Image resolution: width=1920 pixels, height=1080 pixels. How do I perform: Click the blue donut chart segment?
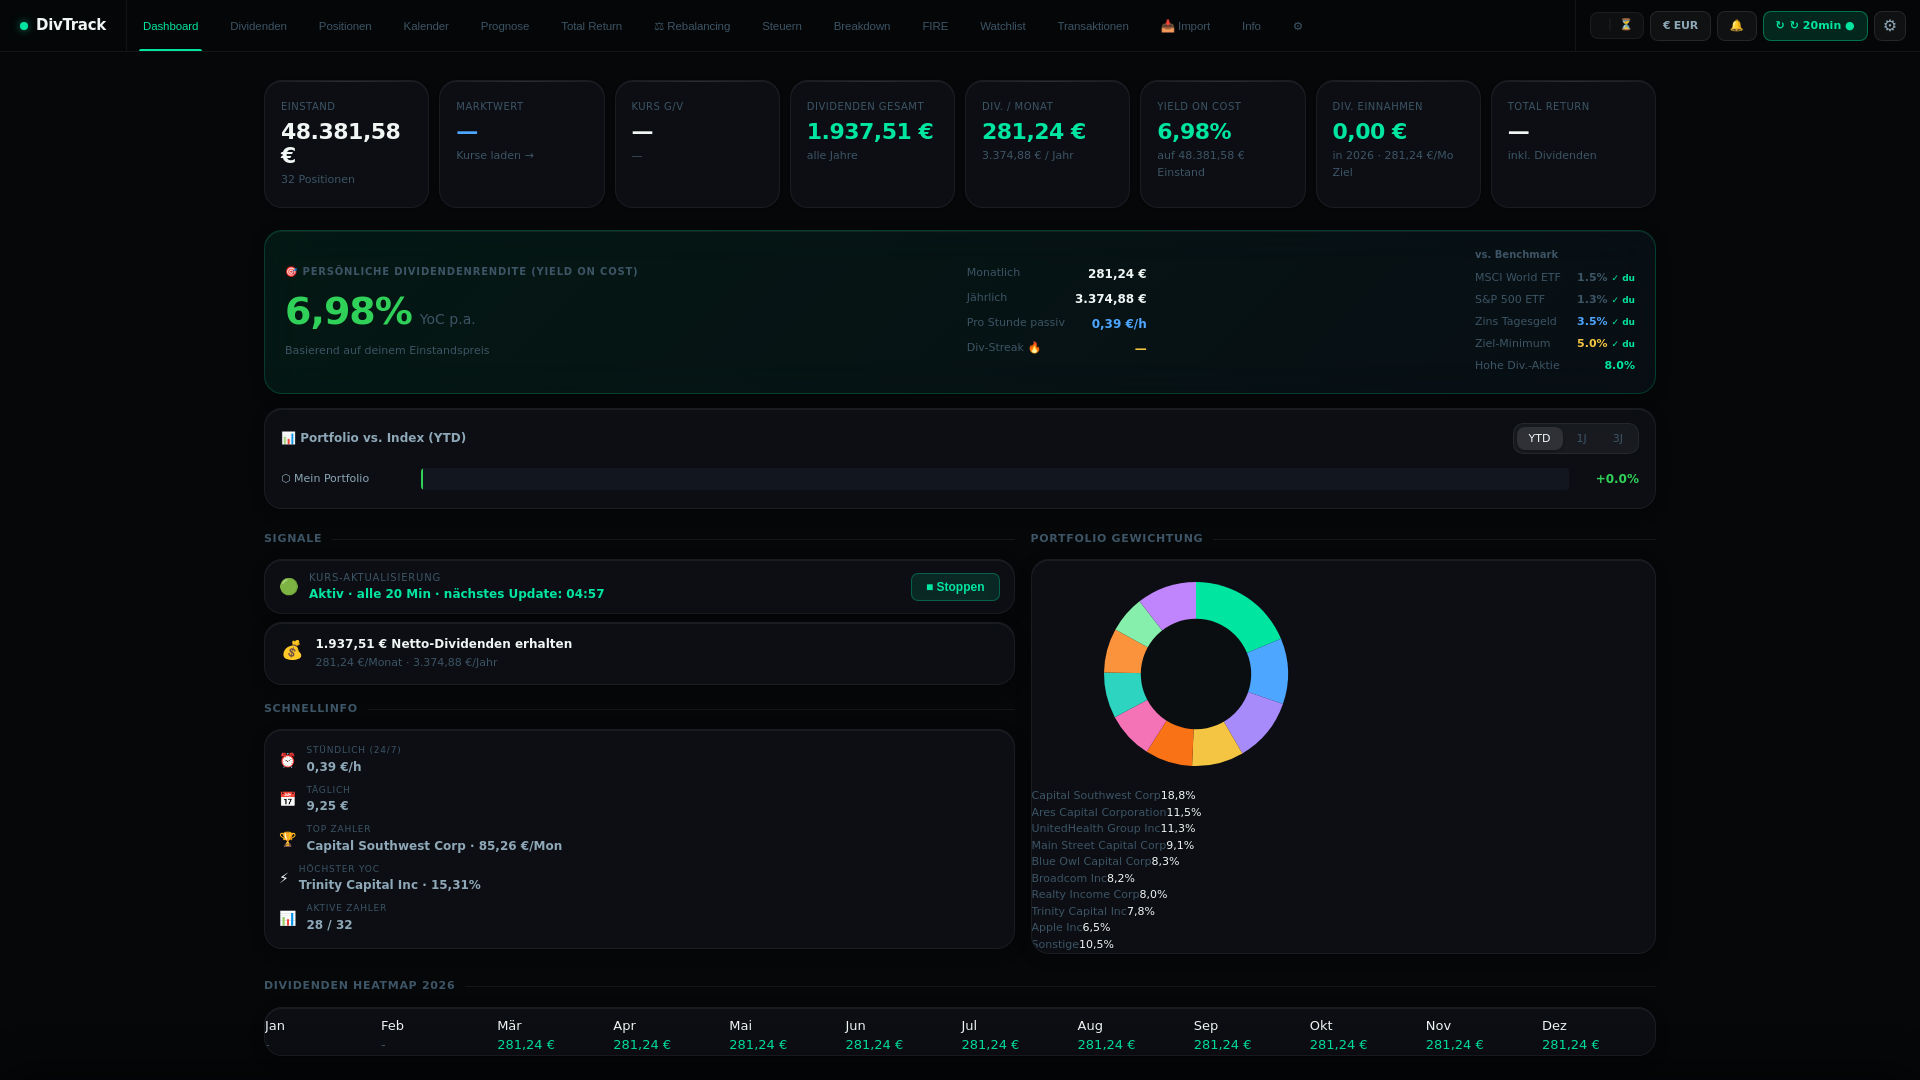click(1270, 672)
